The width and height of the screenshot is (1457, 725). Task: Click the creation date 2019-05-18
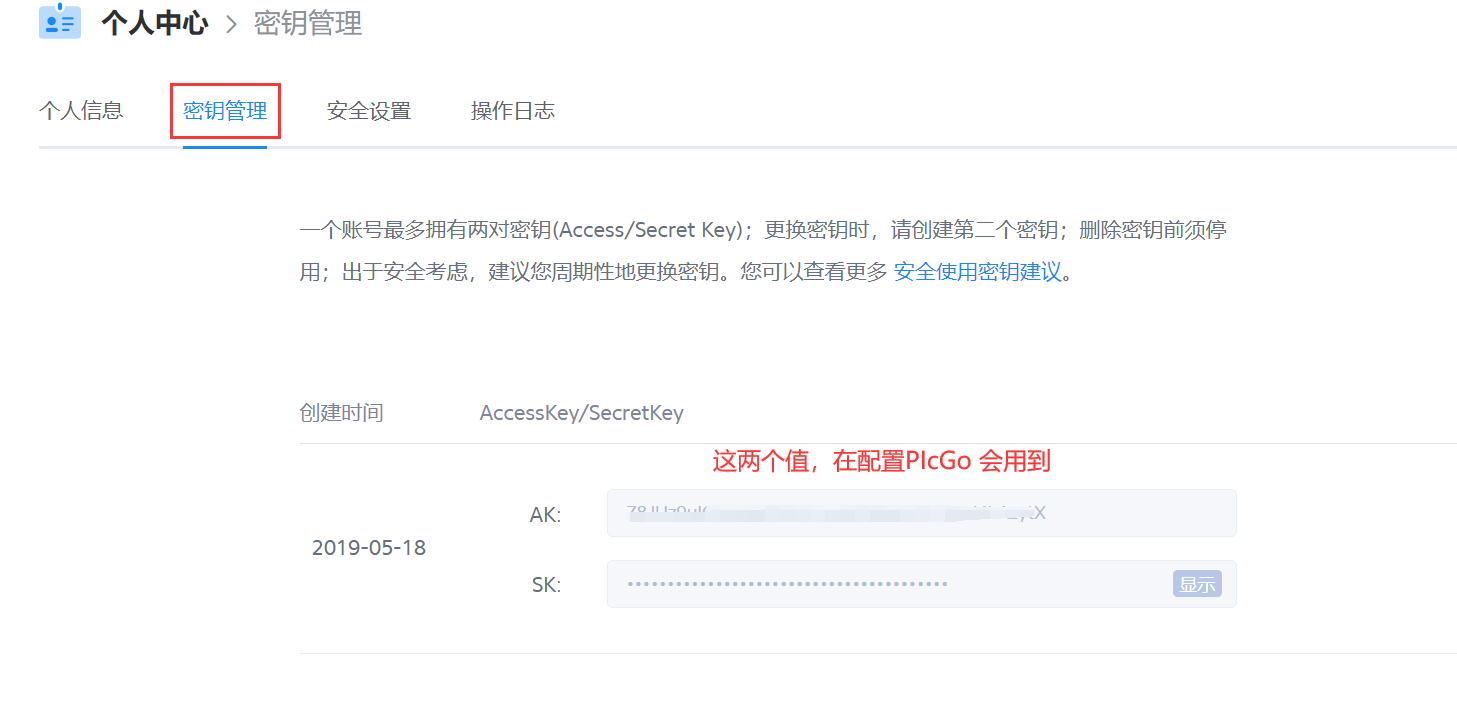pos(369,548)
